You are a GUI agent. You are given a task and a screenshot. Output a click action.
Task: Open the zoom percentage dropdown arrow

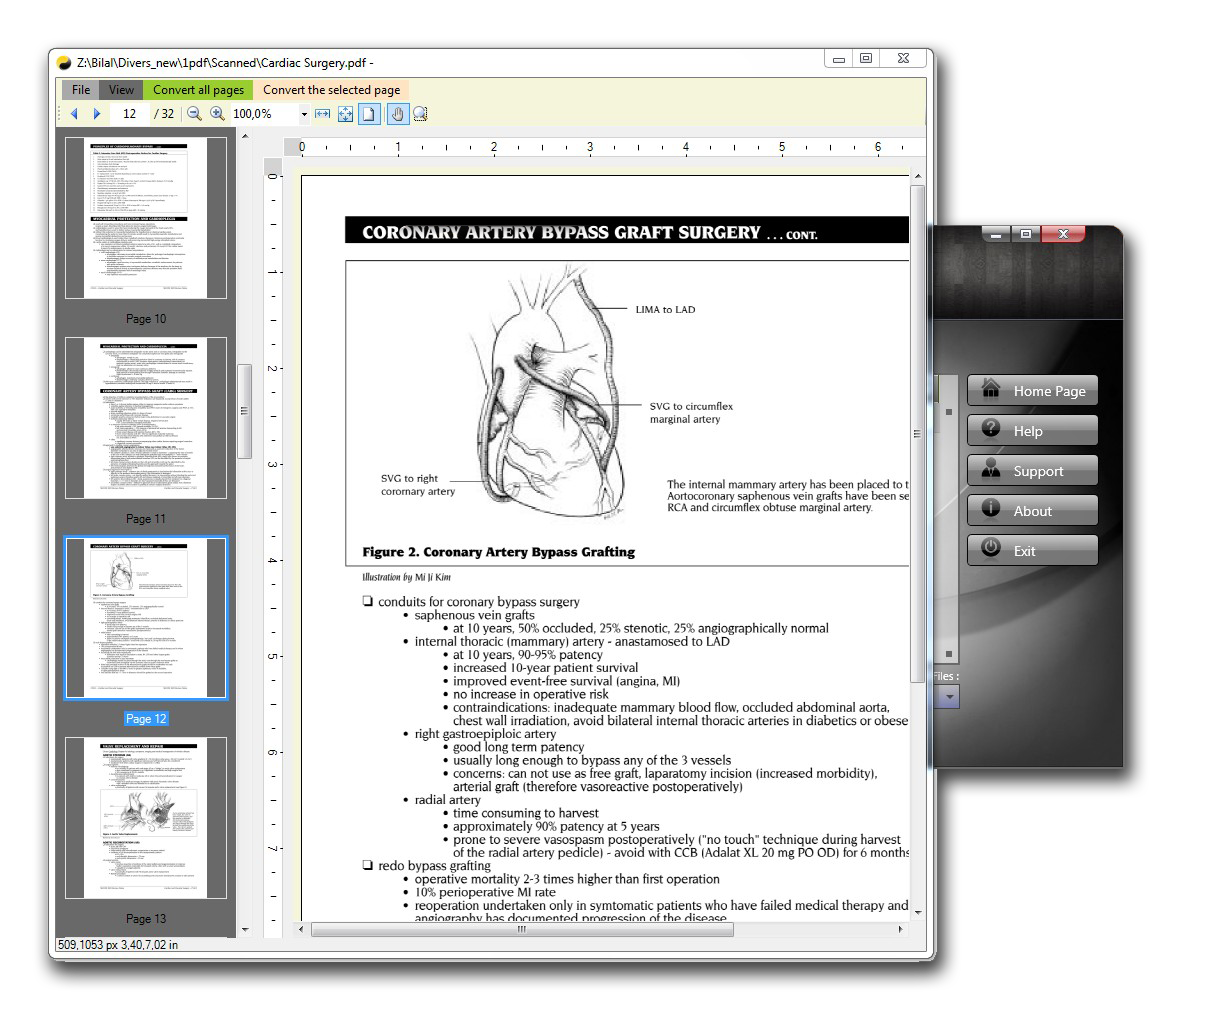click(304, 114)
